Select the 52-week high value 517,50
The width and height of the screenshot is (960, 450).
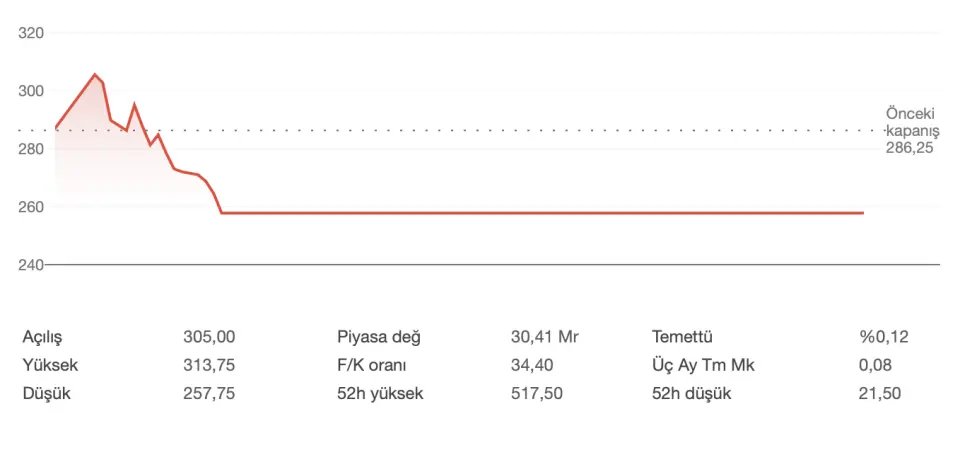pos(537,393)
